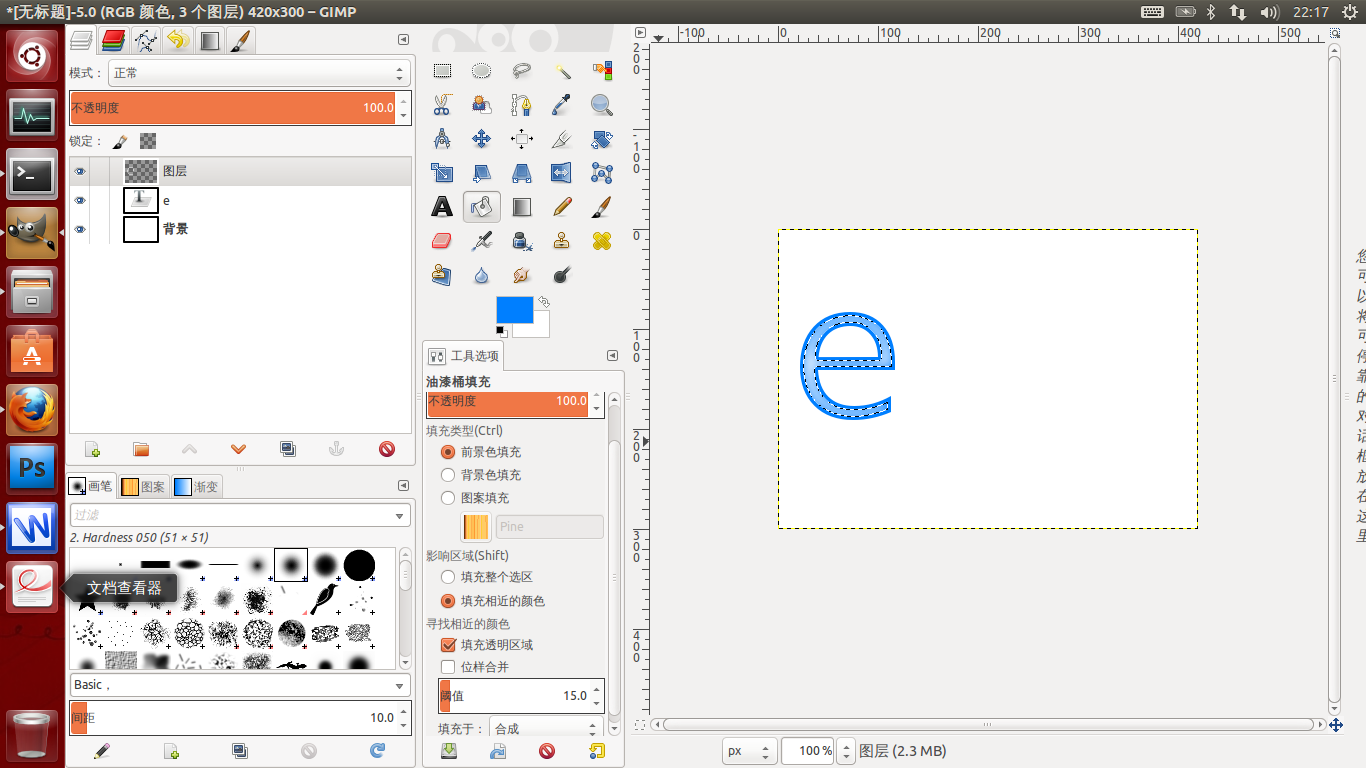This screenshot has height=768, width=1366.
Task: Choose the Color Picker eyedropper tool
Action: 562,105
